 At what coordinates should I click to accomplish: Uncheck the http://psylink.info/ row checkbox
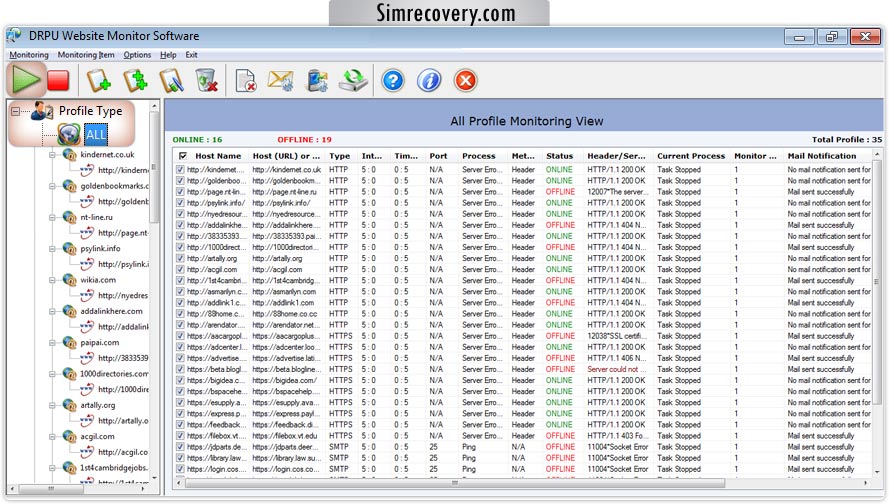(x=180, y=203)
